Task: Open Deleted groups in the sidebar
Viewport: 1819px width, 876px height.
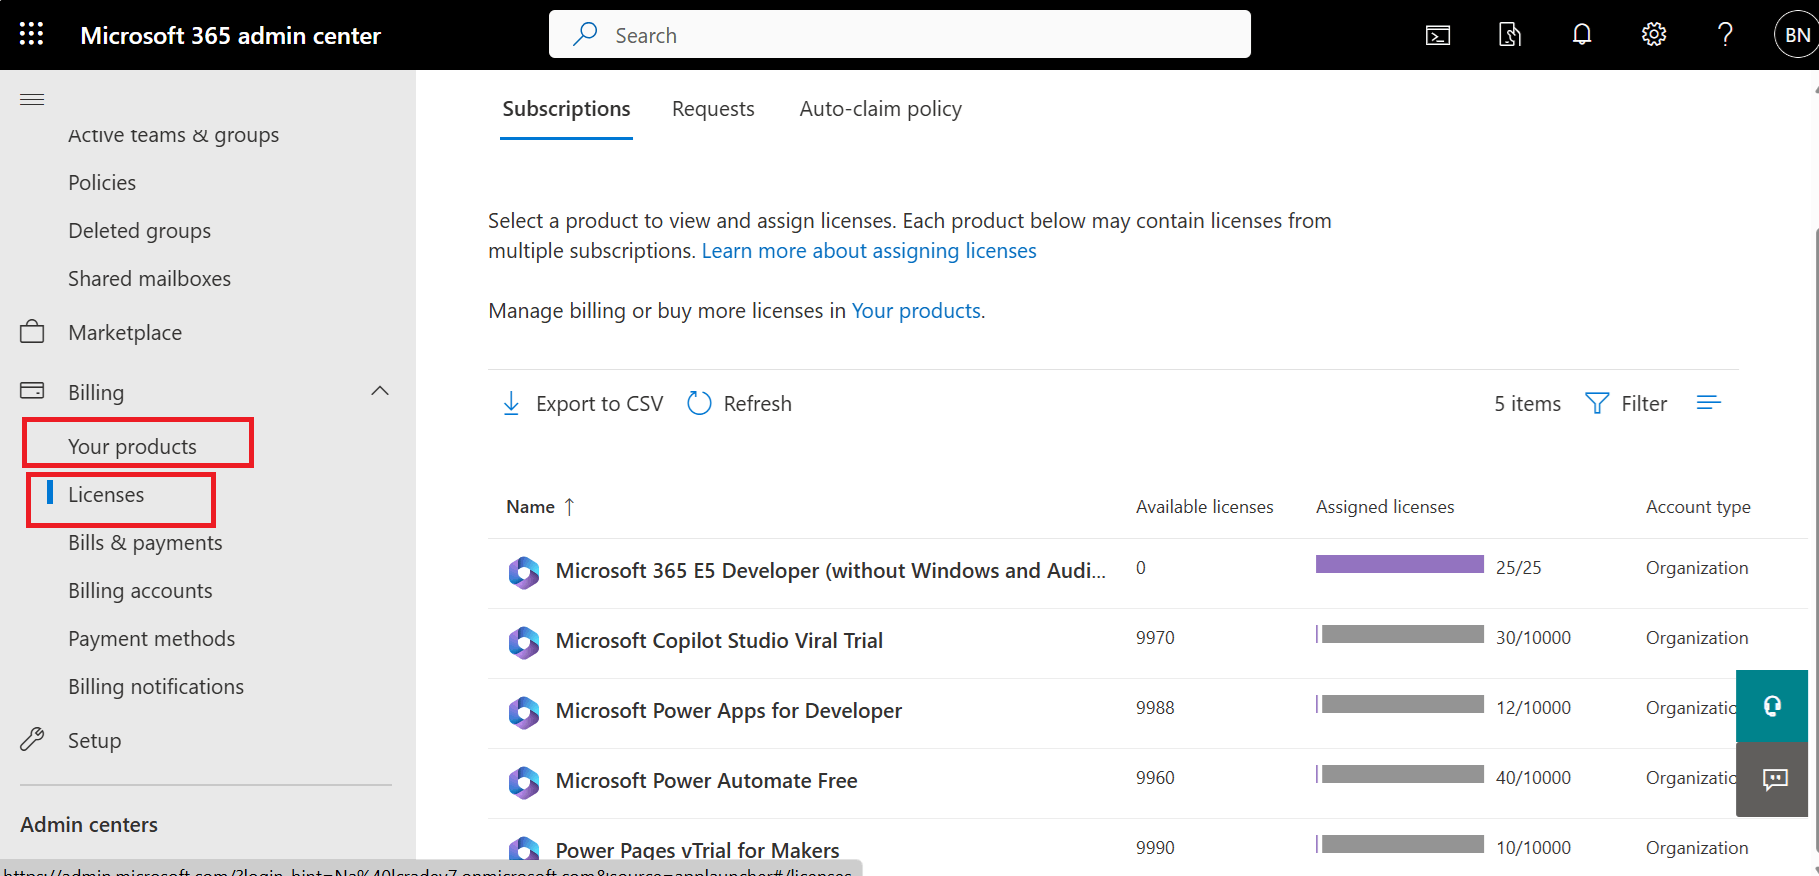Action: tap(139, 231)
